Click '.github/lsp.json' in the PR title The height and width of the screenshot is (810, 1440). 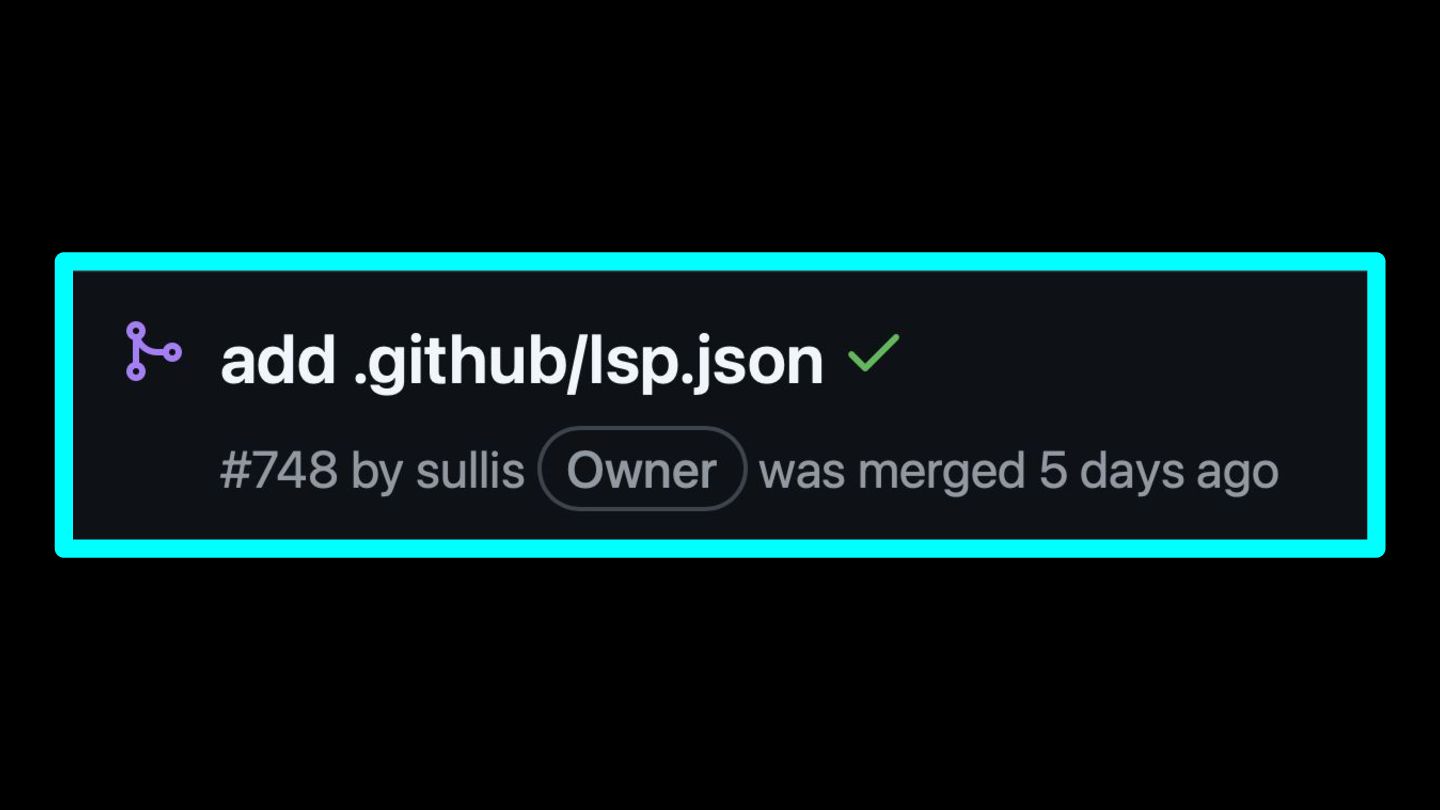point(589,361)
